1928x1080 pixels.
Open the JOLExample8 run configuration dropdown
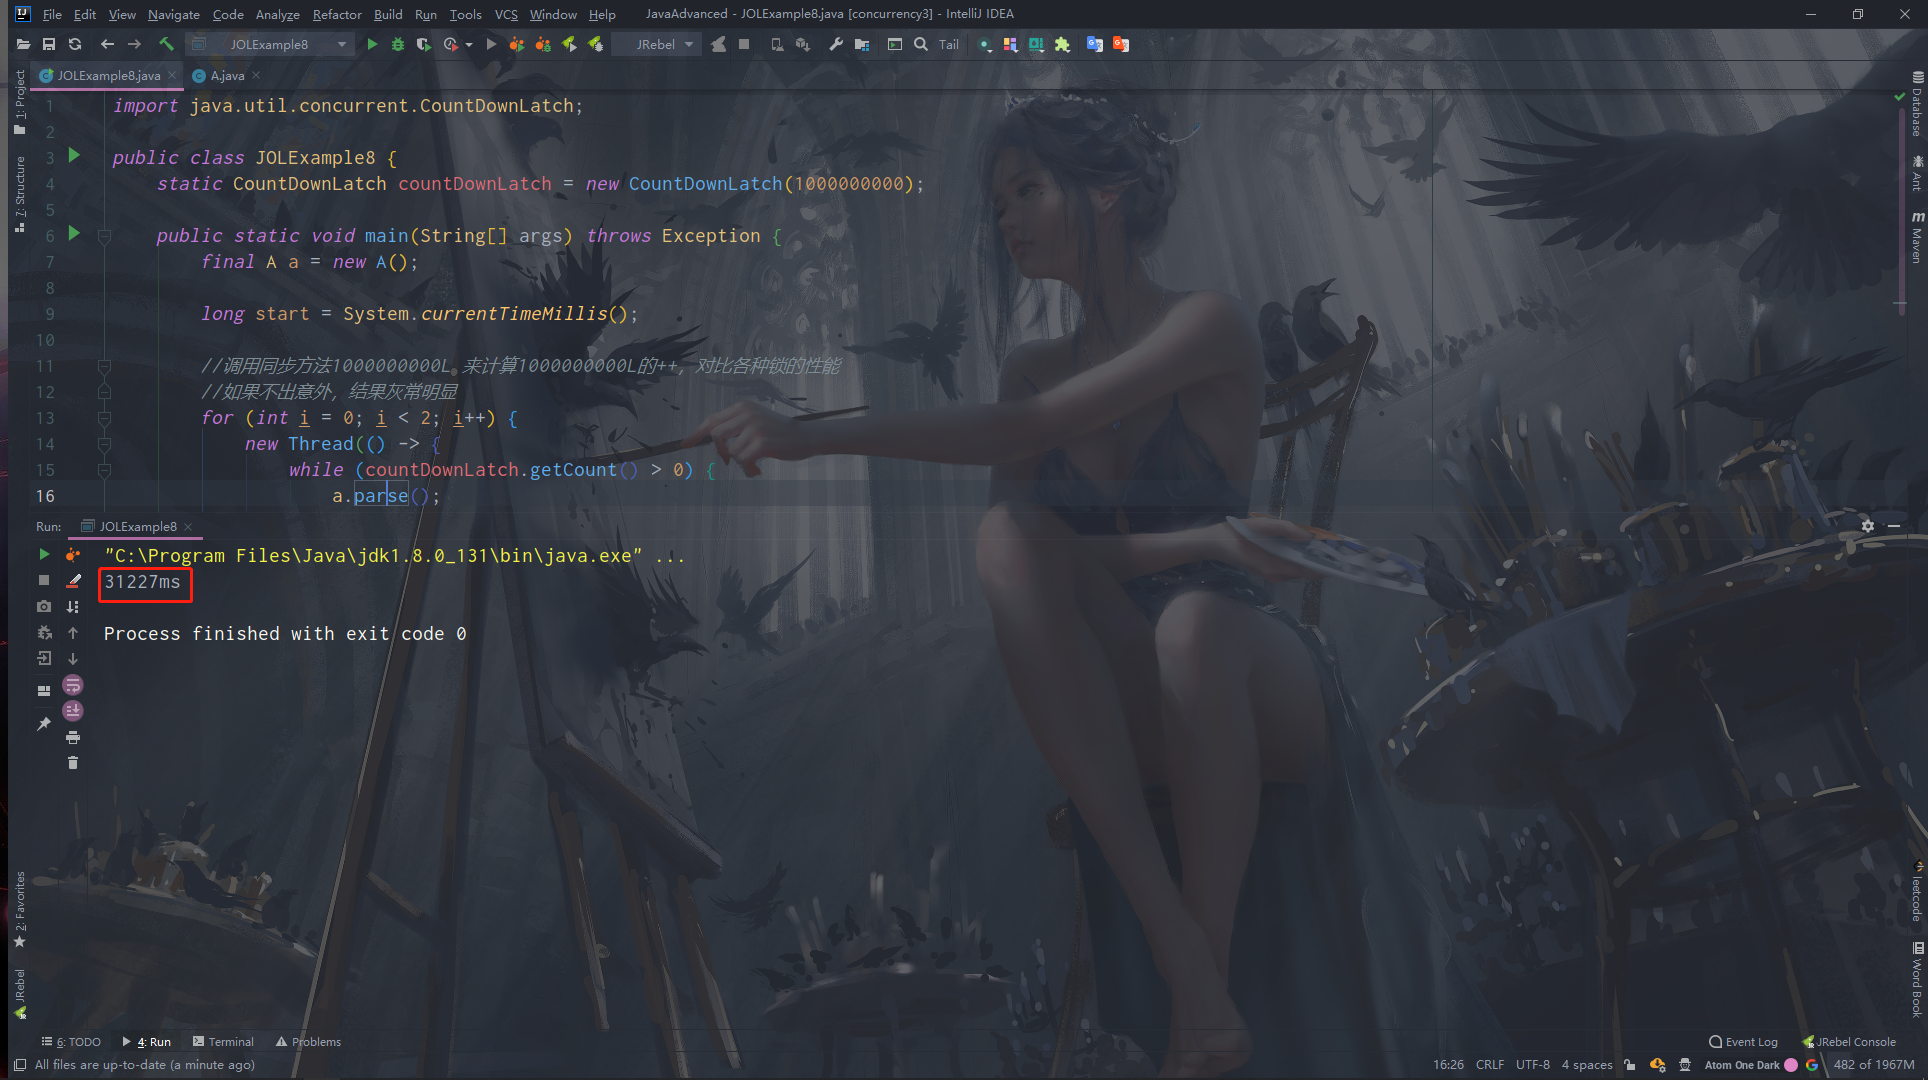pos(270,44)
